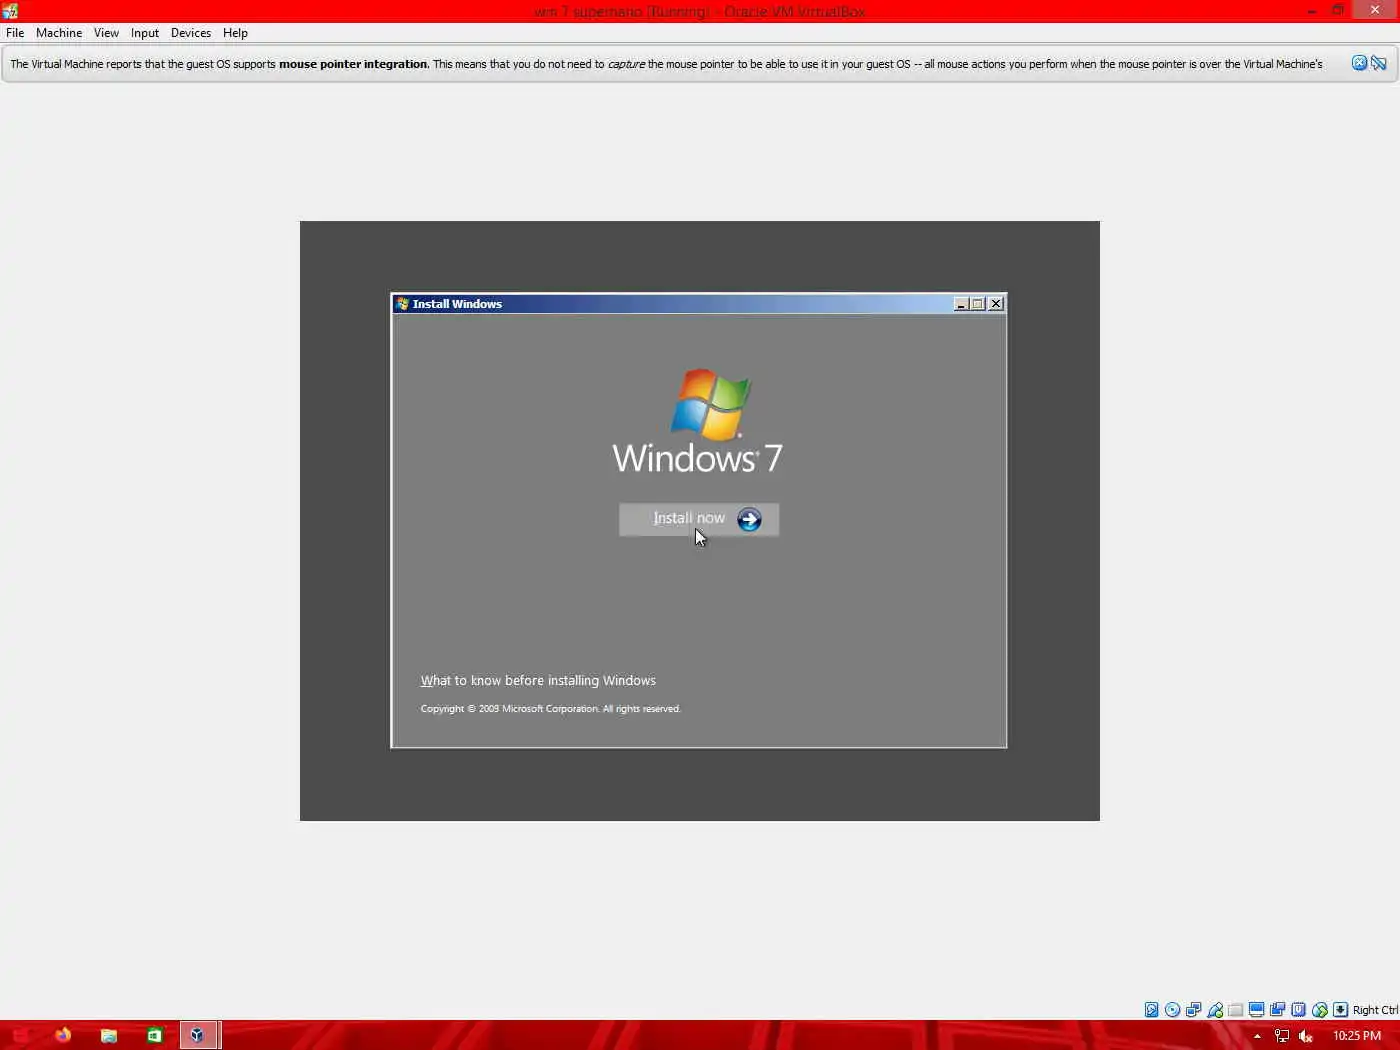The height and width of the screenshot is (1050, 1400).
Task: Click the Copyright 2009 Microsoft Corporation text
Action: (x=550, y=709)
